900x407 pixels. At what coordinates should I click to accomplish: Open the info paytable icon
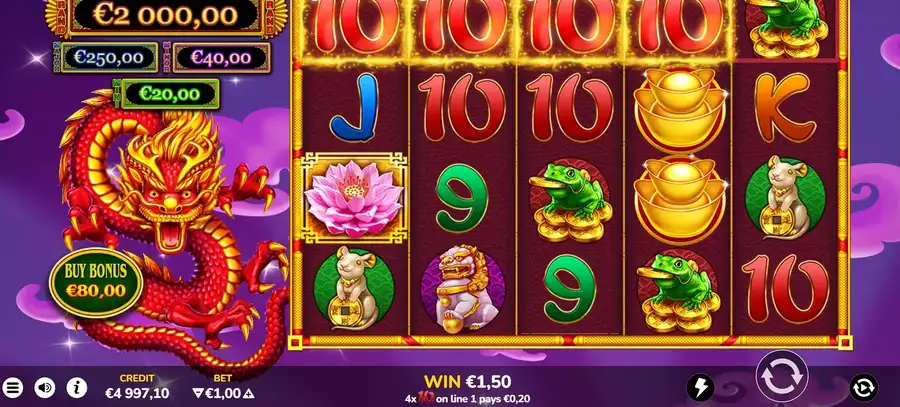point(77,388)
